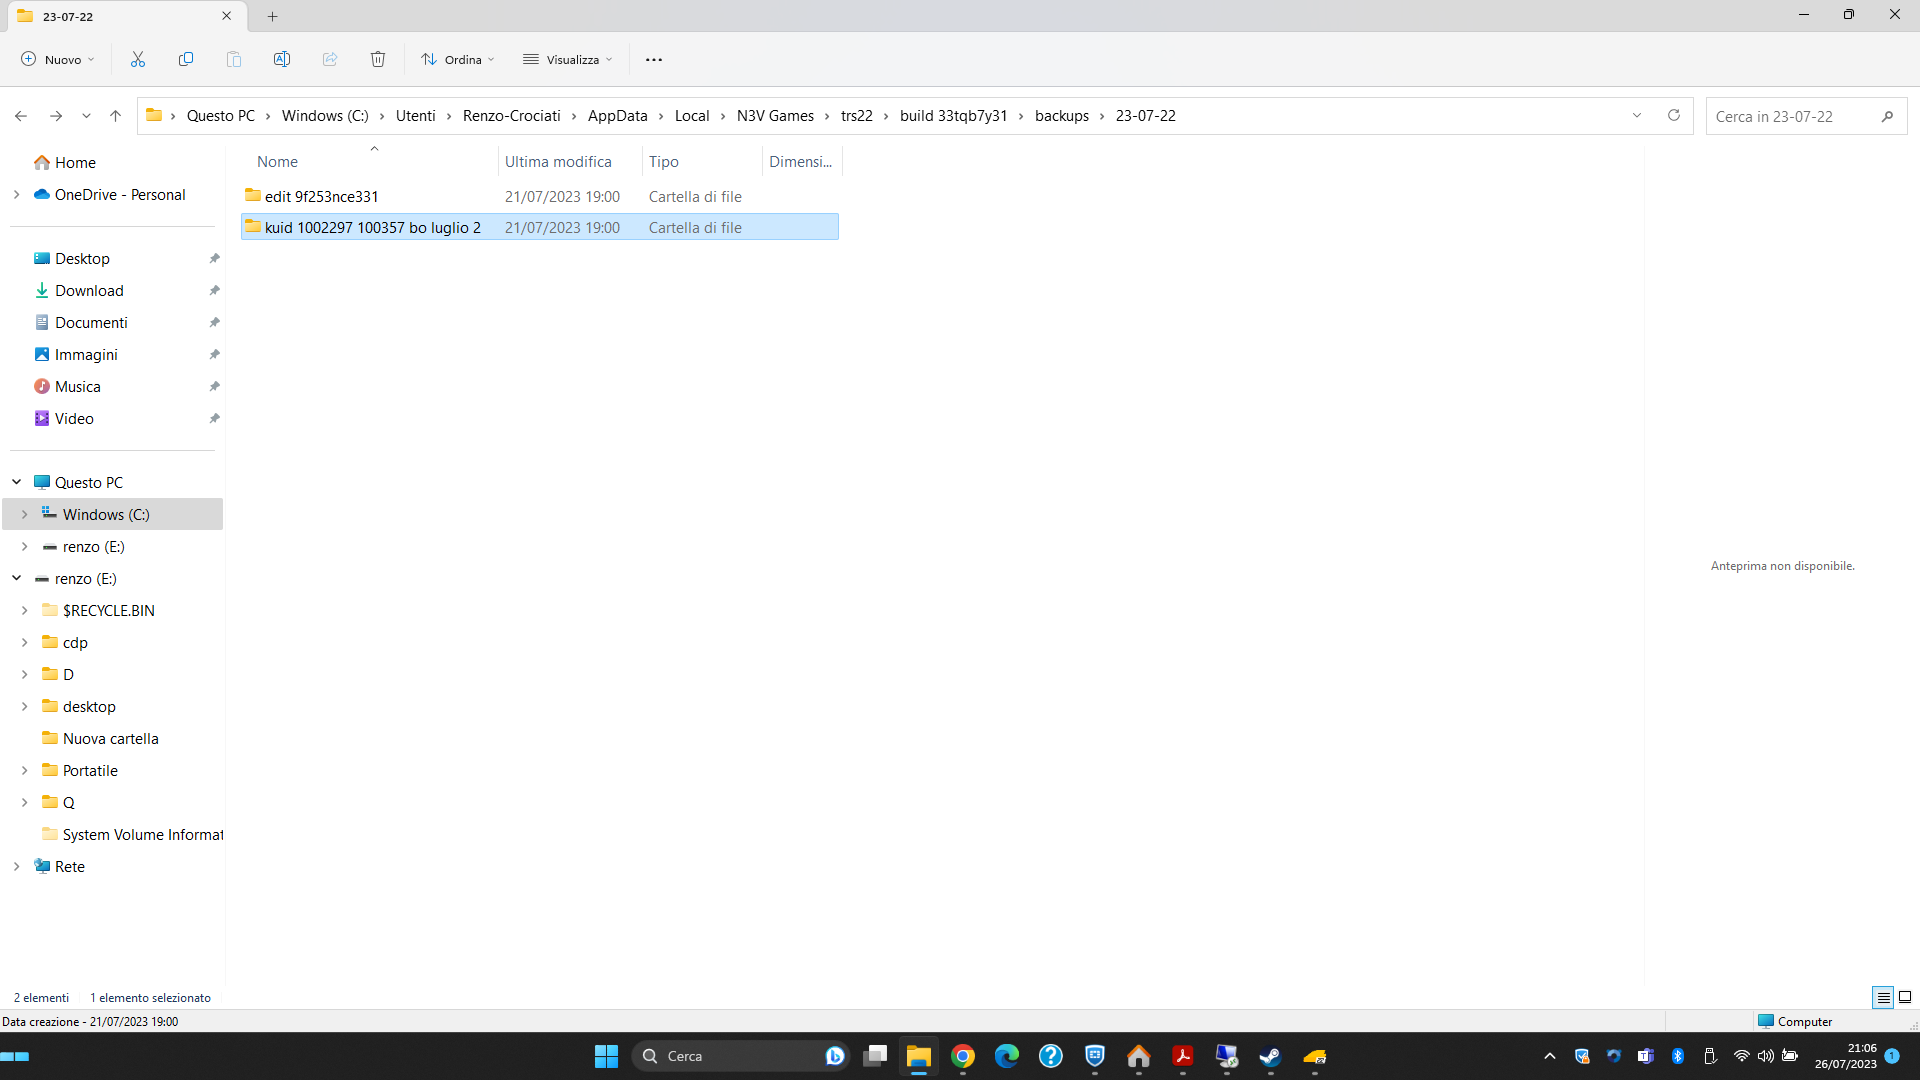Viewport: 1920px width, 1080px height.
Task: Go up one folder level arrow
Action: click(116, 116)
